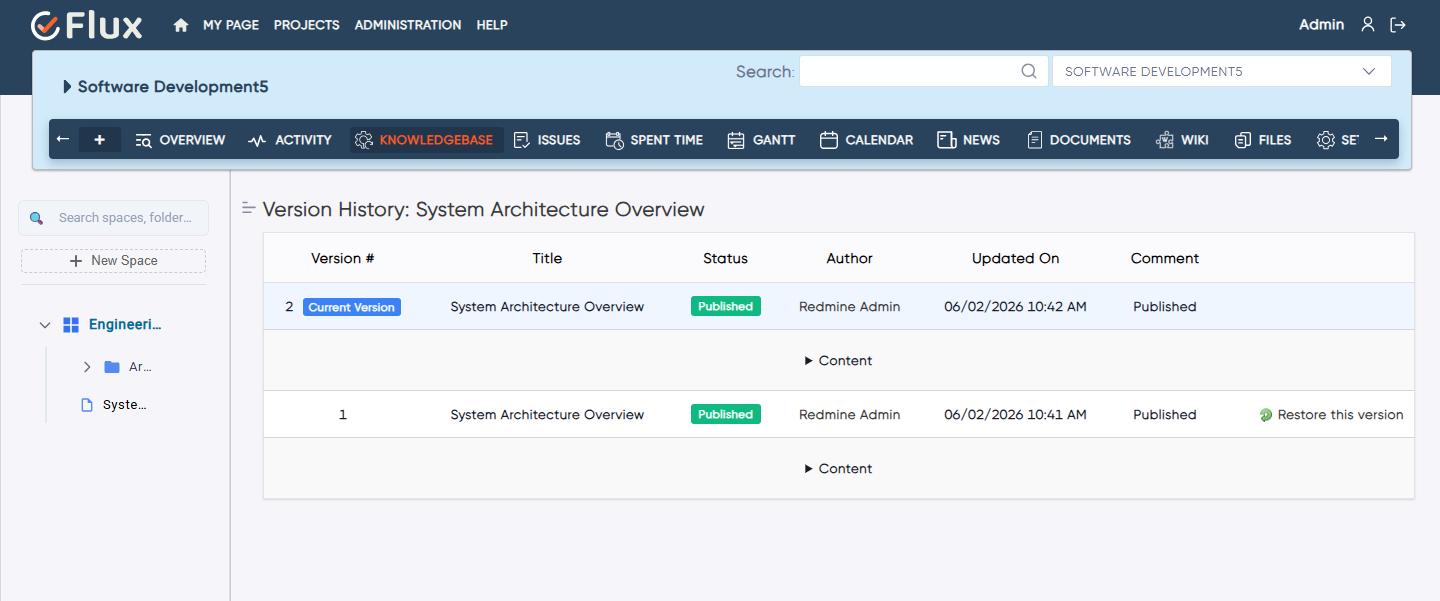Viewport: 1440px width, 601px height.
Task: Open PROJECTS menu
Action: (307, 25)
